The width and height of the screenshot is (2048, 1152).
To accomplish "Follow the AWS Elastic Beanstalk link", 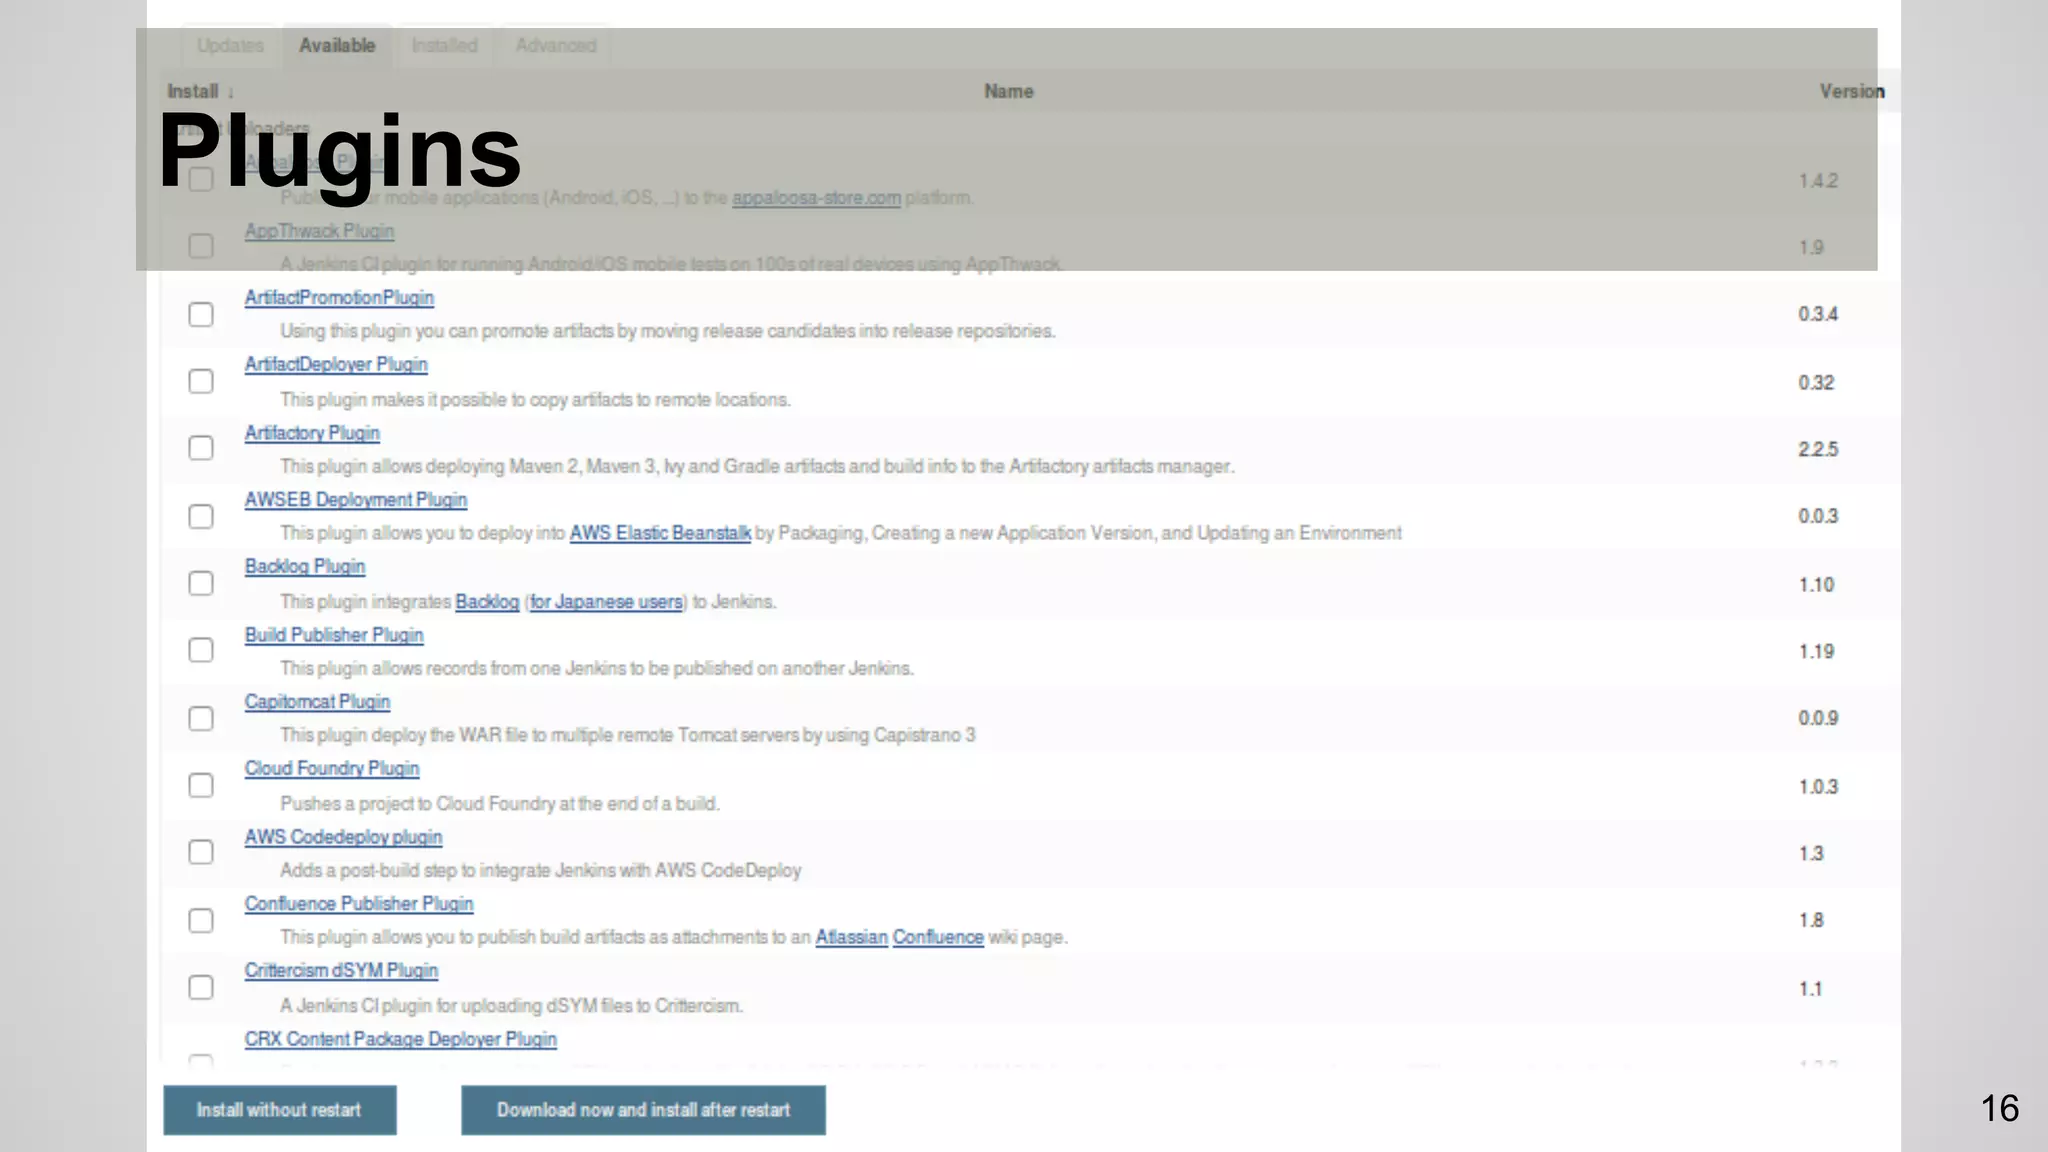I will coord(660,533).
